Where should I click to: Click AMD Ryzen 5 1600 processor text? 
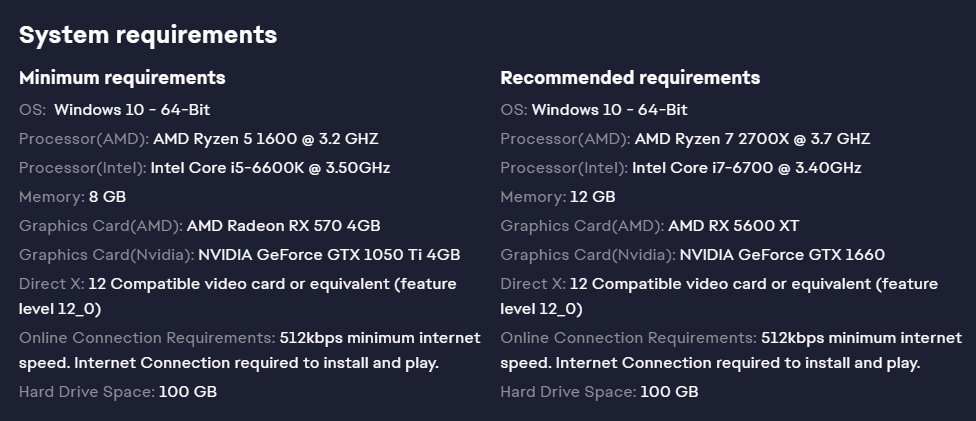[x=266, y=138]
